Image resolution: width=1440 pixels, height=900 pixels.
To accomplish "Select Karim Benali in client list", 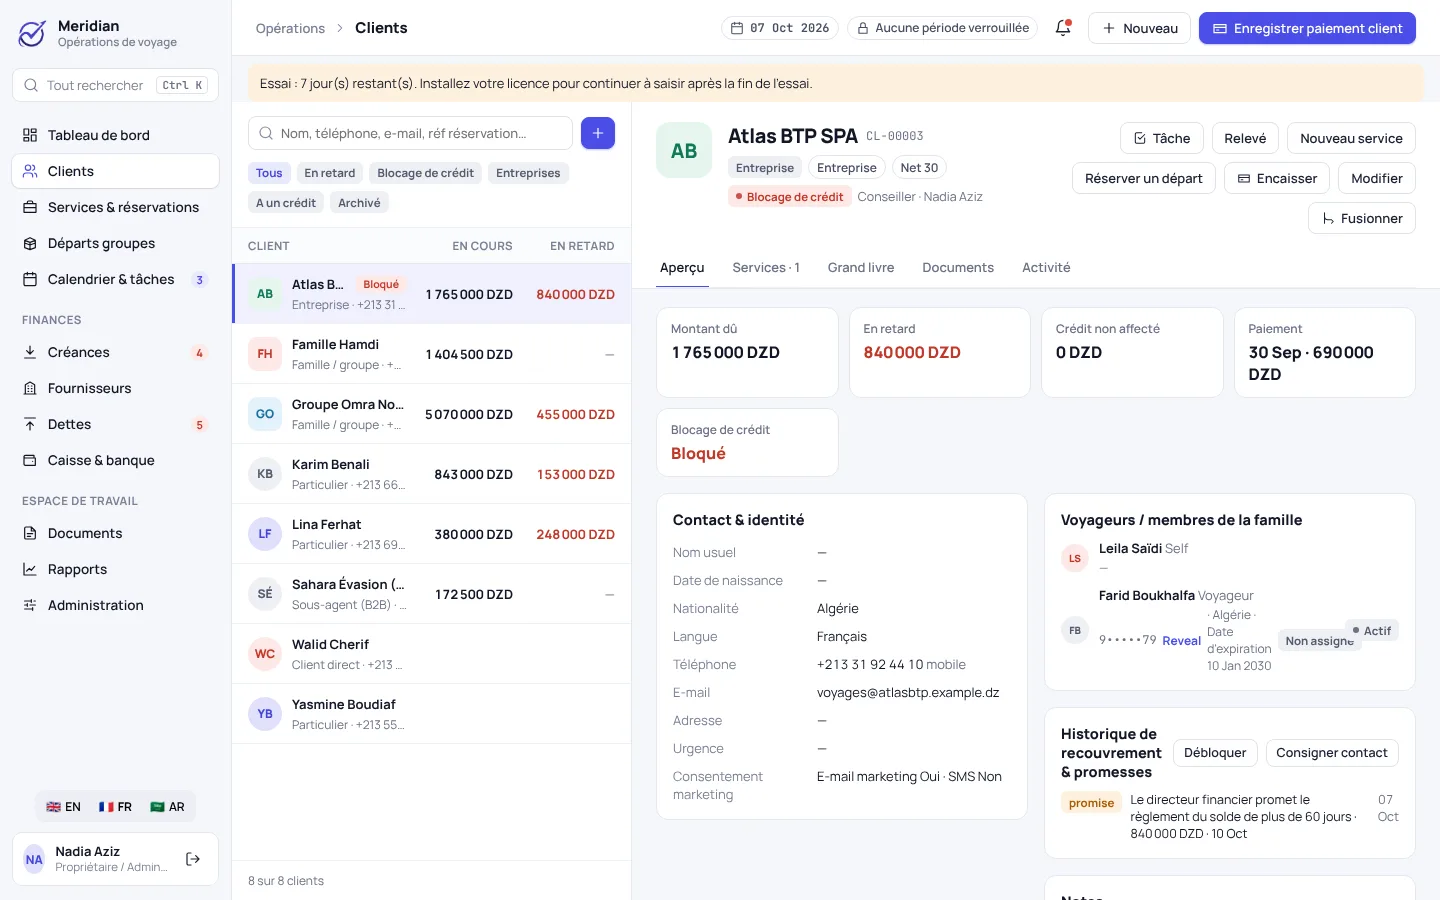I will pos(432,474).
